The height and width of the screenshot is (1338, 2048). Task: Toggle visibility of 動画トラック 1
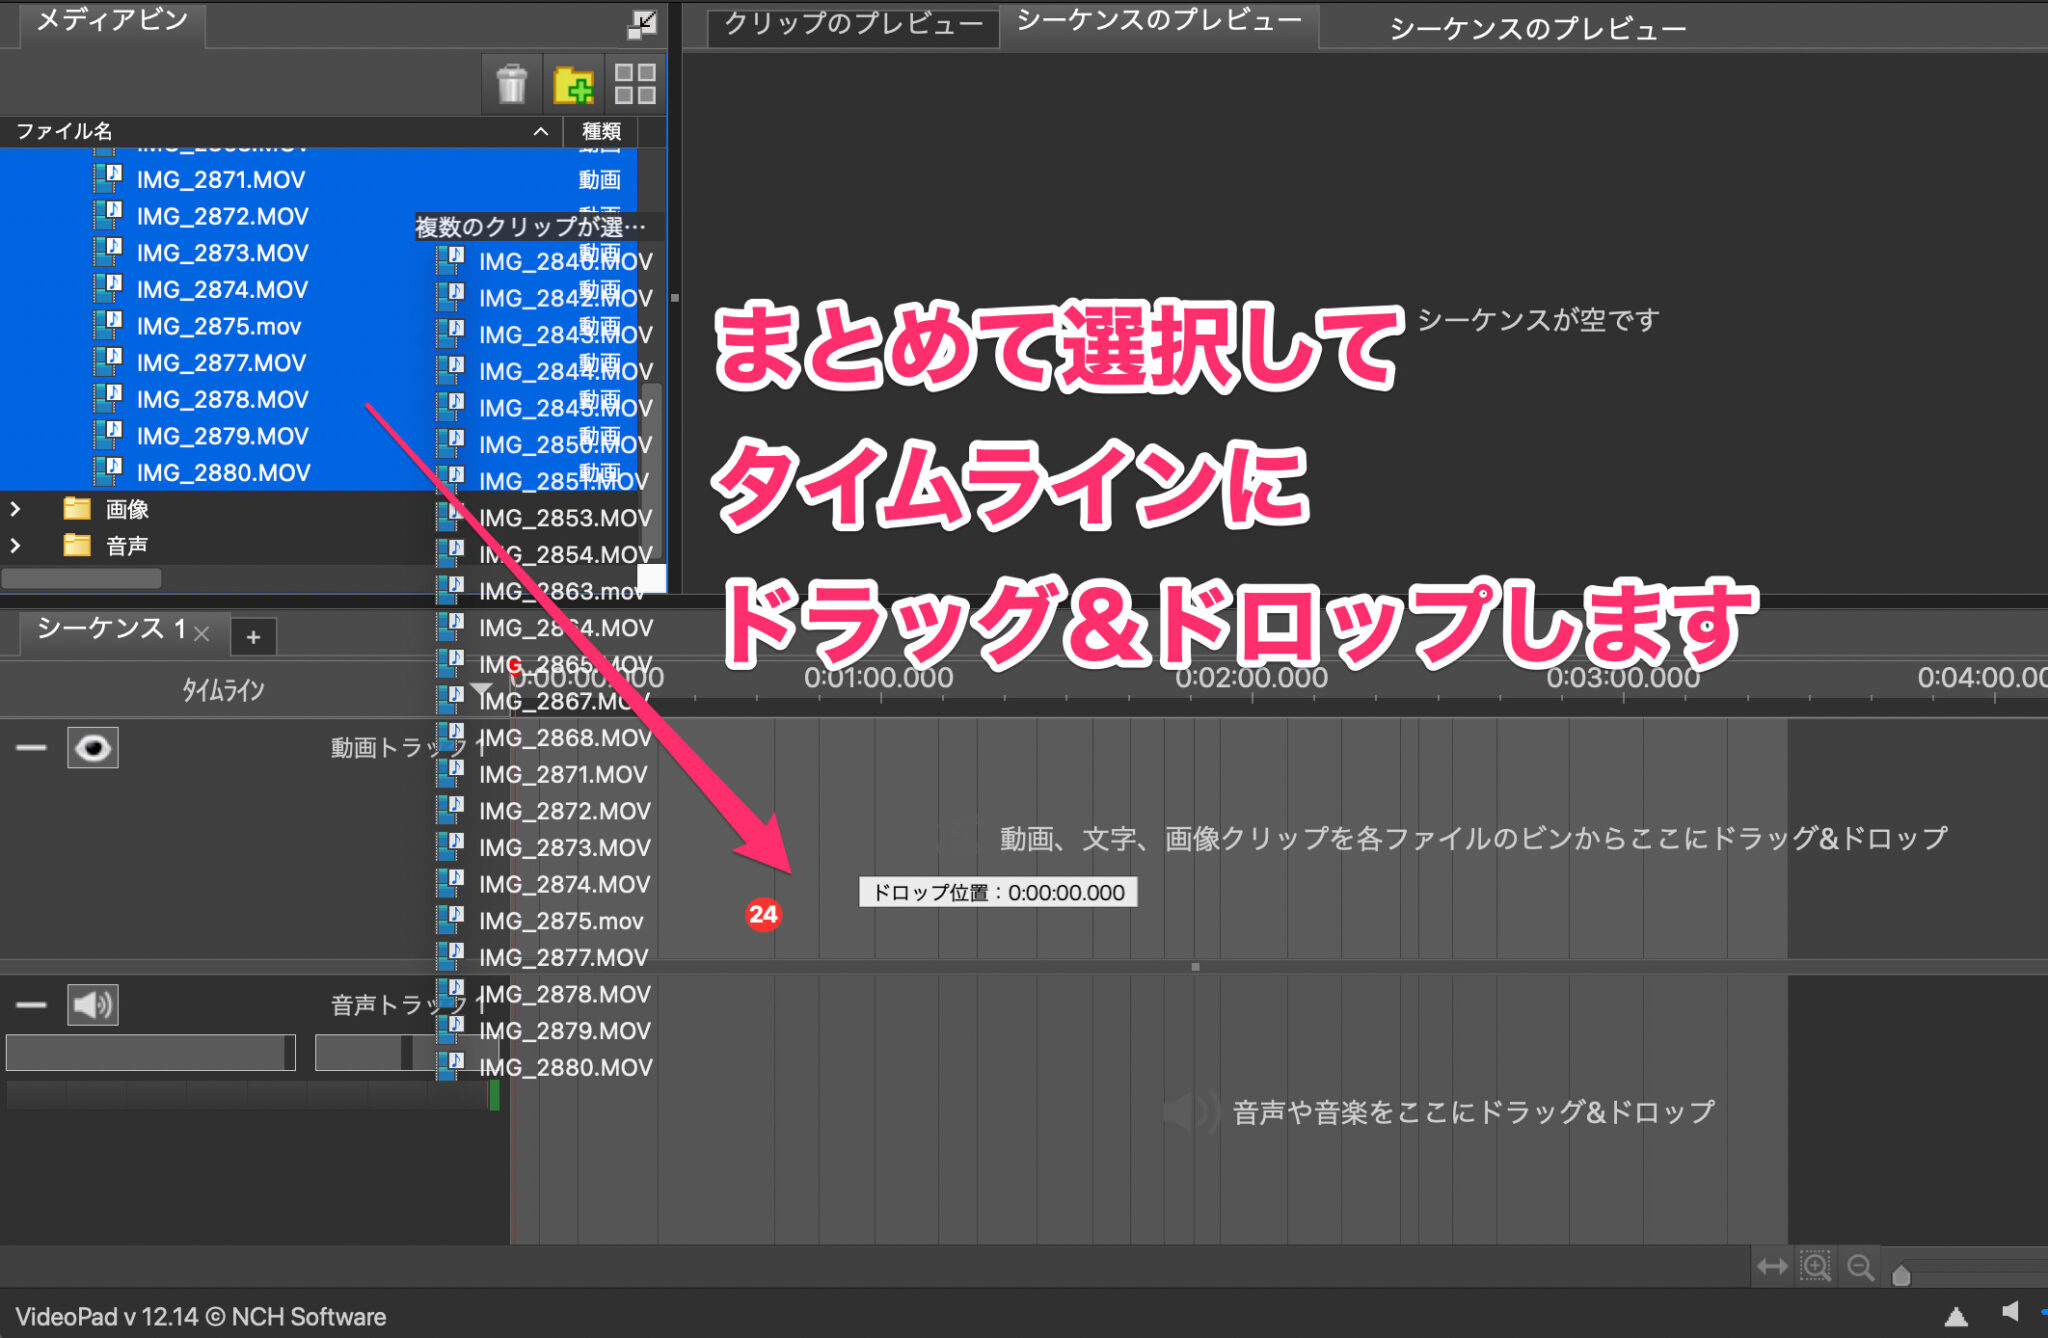click(92, 747)
